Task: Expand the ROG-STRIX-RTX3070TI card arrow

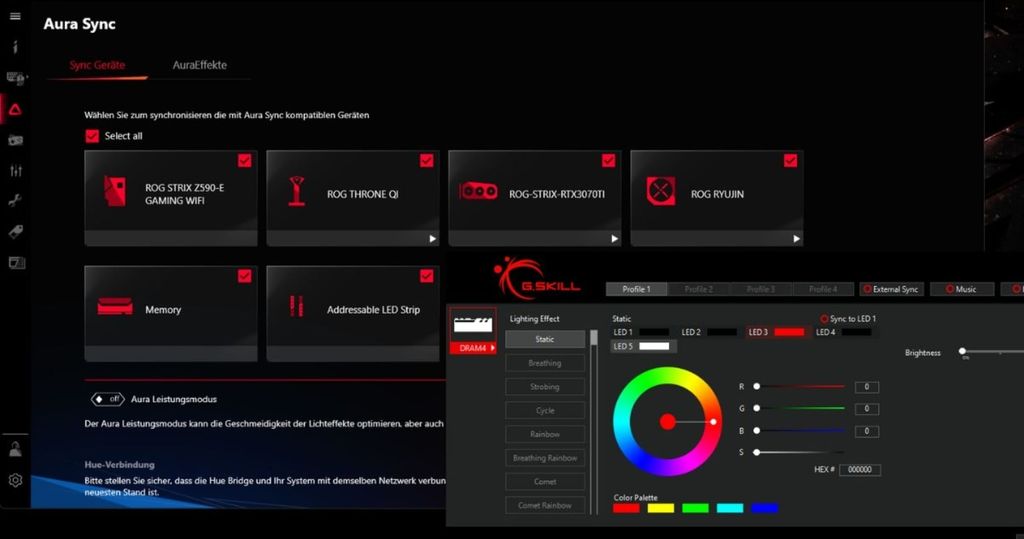Action: (x=615, y=238)
